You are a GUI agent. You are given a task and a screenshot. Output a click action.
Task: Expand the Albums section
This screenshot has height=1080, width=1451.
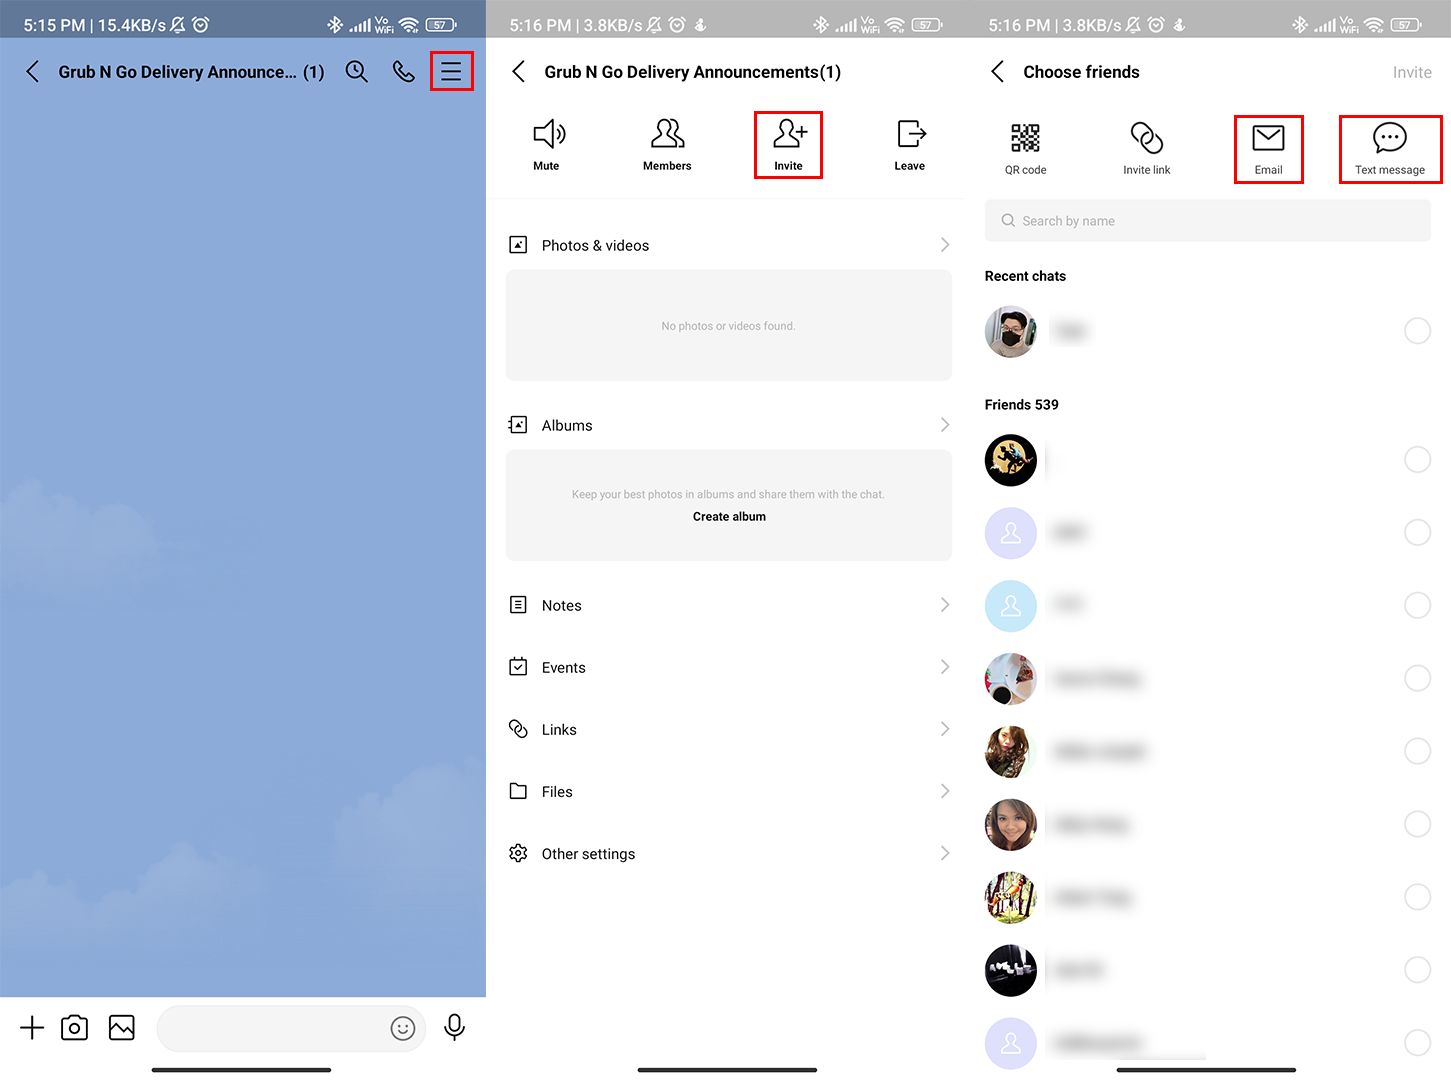tap(945, 425)
